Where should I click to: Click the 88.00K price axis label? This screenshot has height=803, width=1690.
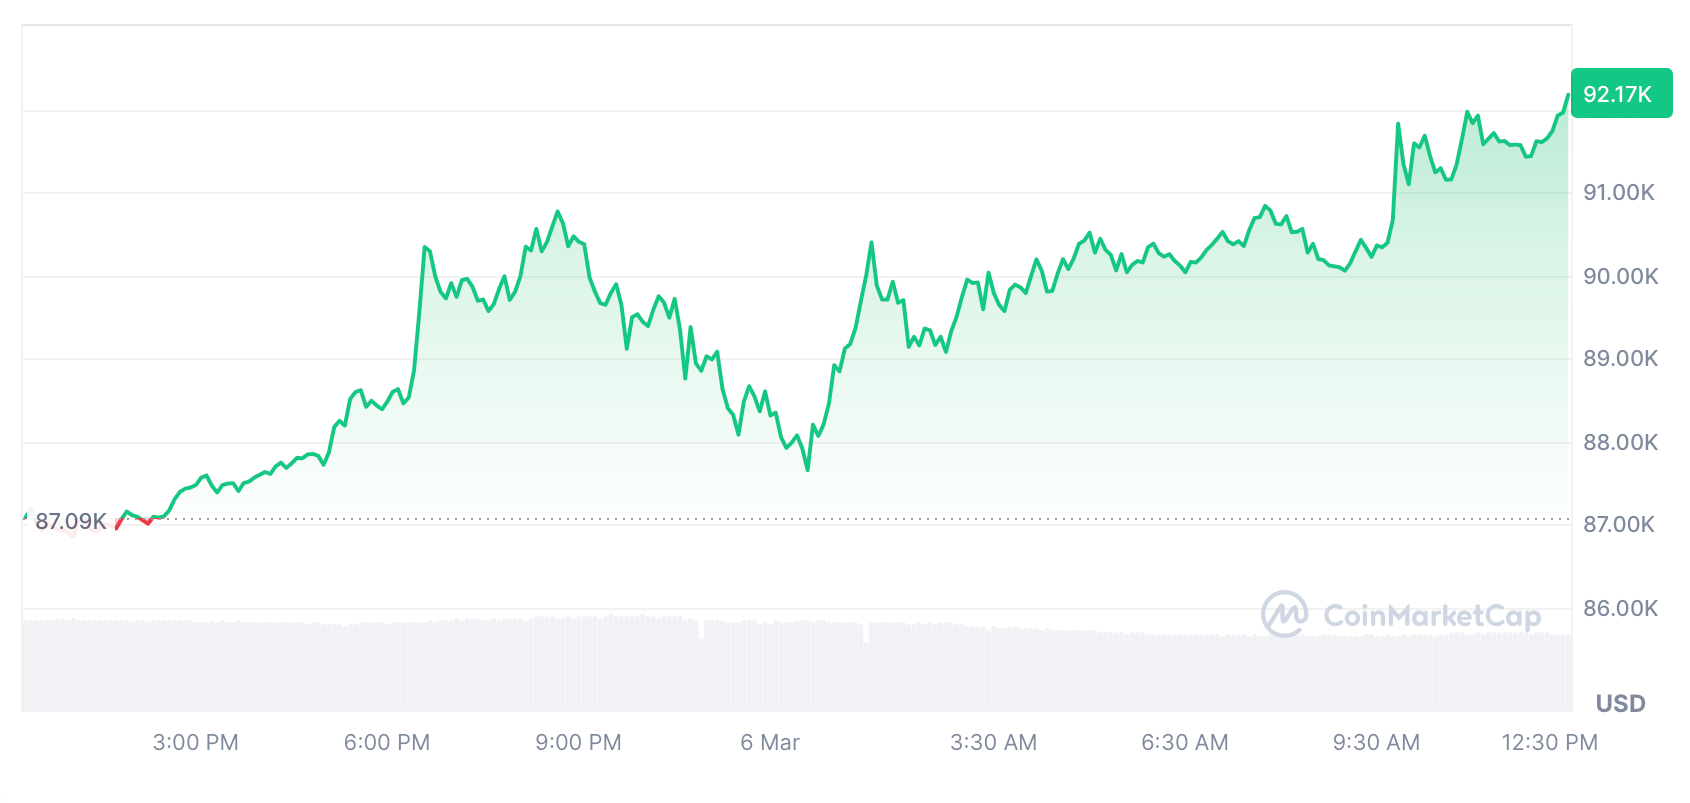coord(1620,442)
